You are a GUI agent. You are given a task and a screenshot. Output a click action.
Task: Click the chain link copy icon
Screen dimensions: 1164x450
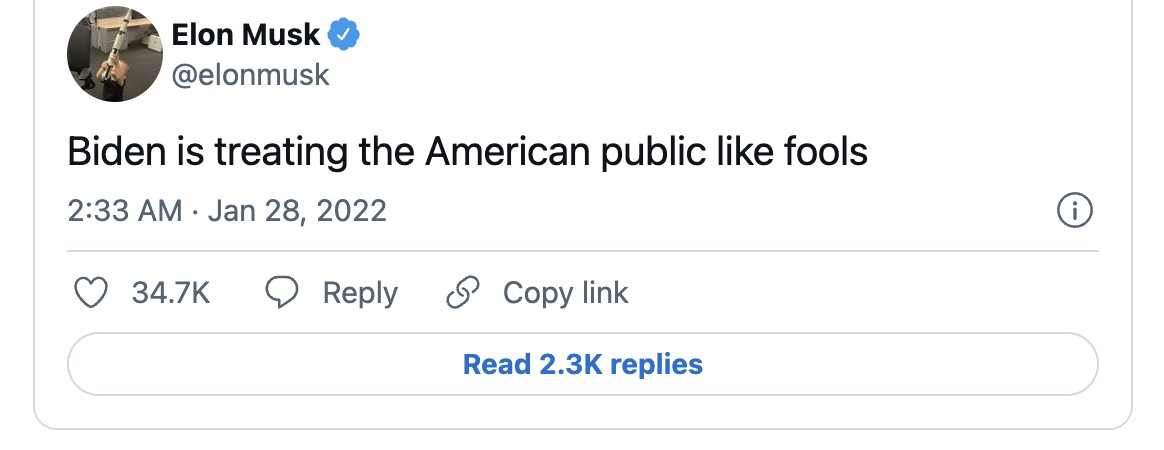tap(461, 293)
